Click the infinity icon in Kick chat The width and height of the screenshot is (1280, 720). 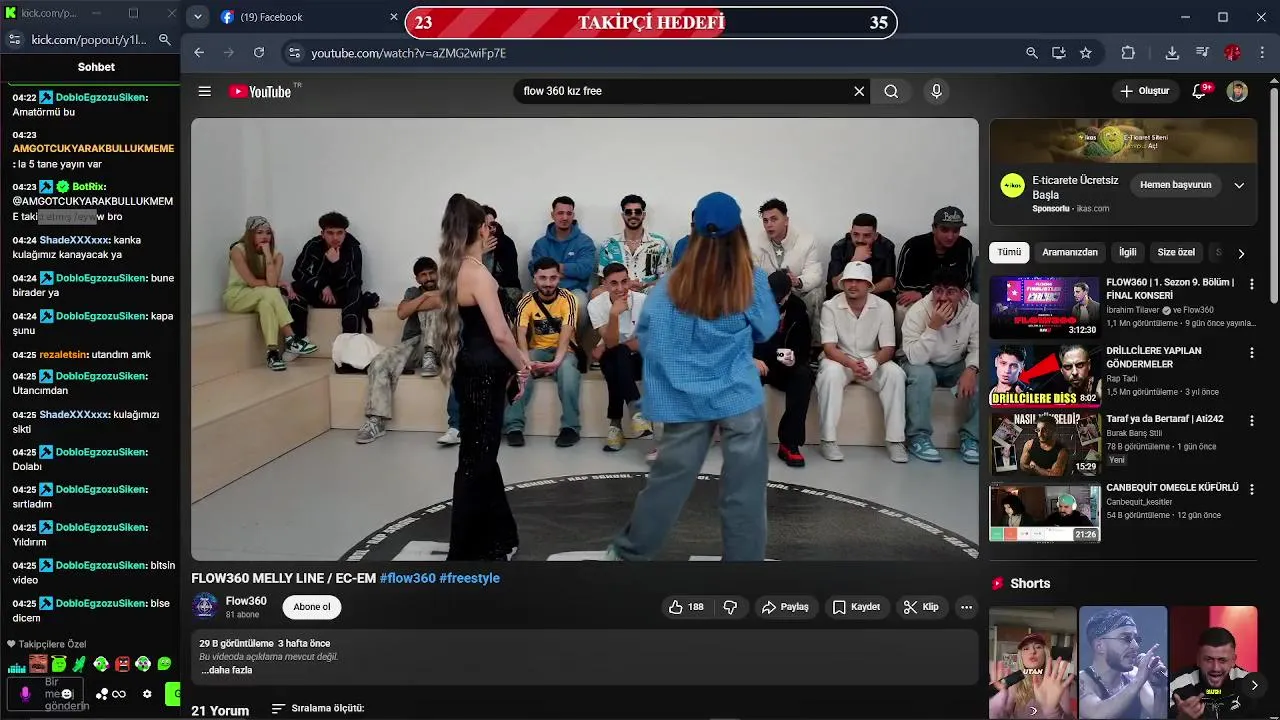[x=119, y=694]
